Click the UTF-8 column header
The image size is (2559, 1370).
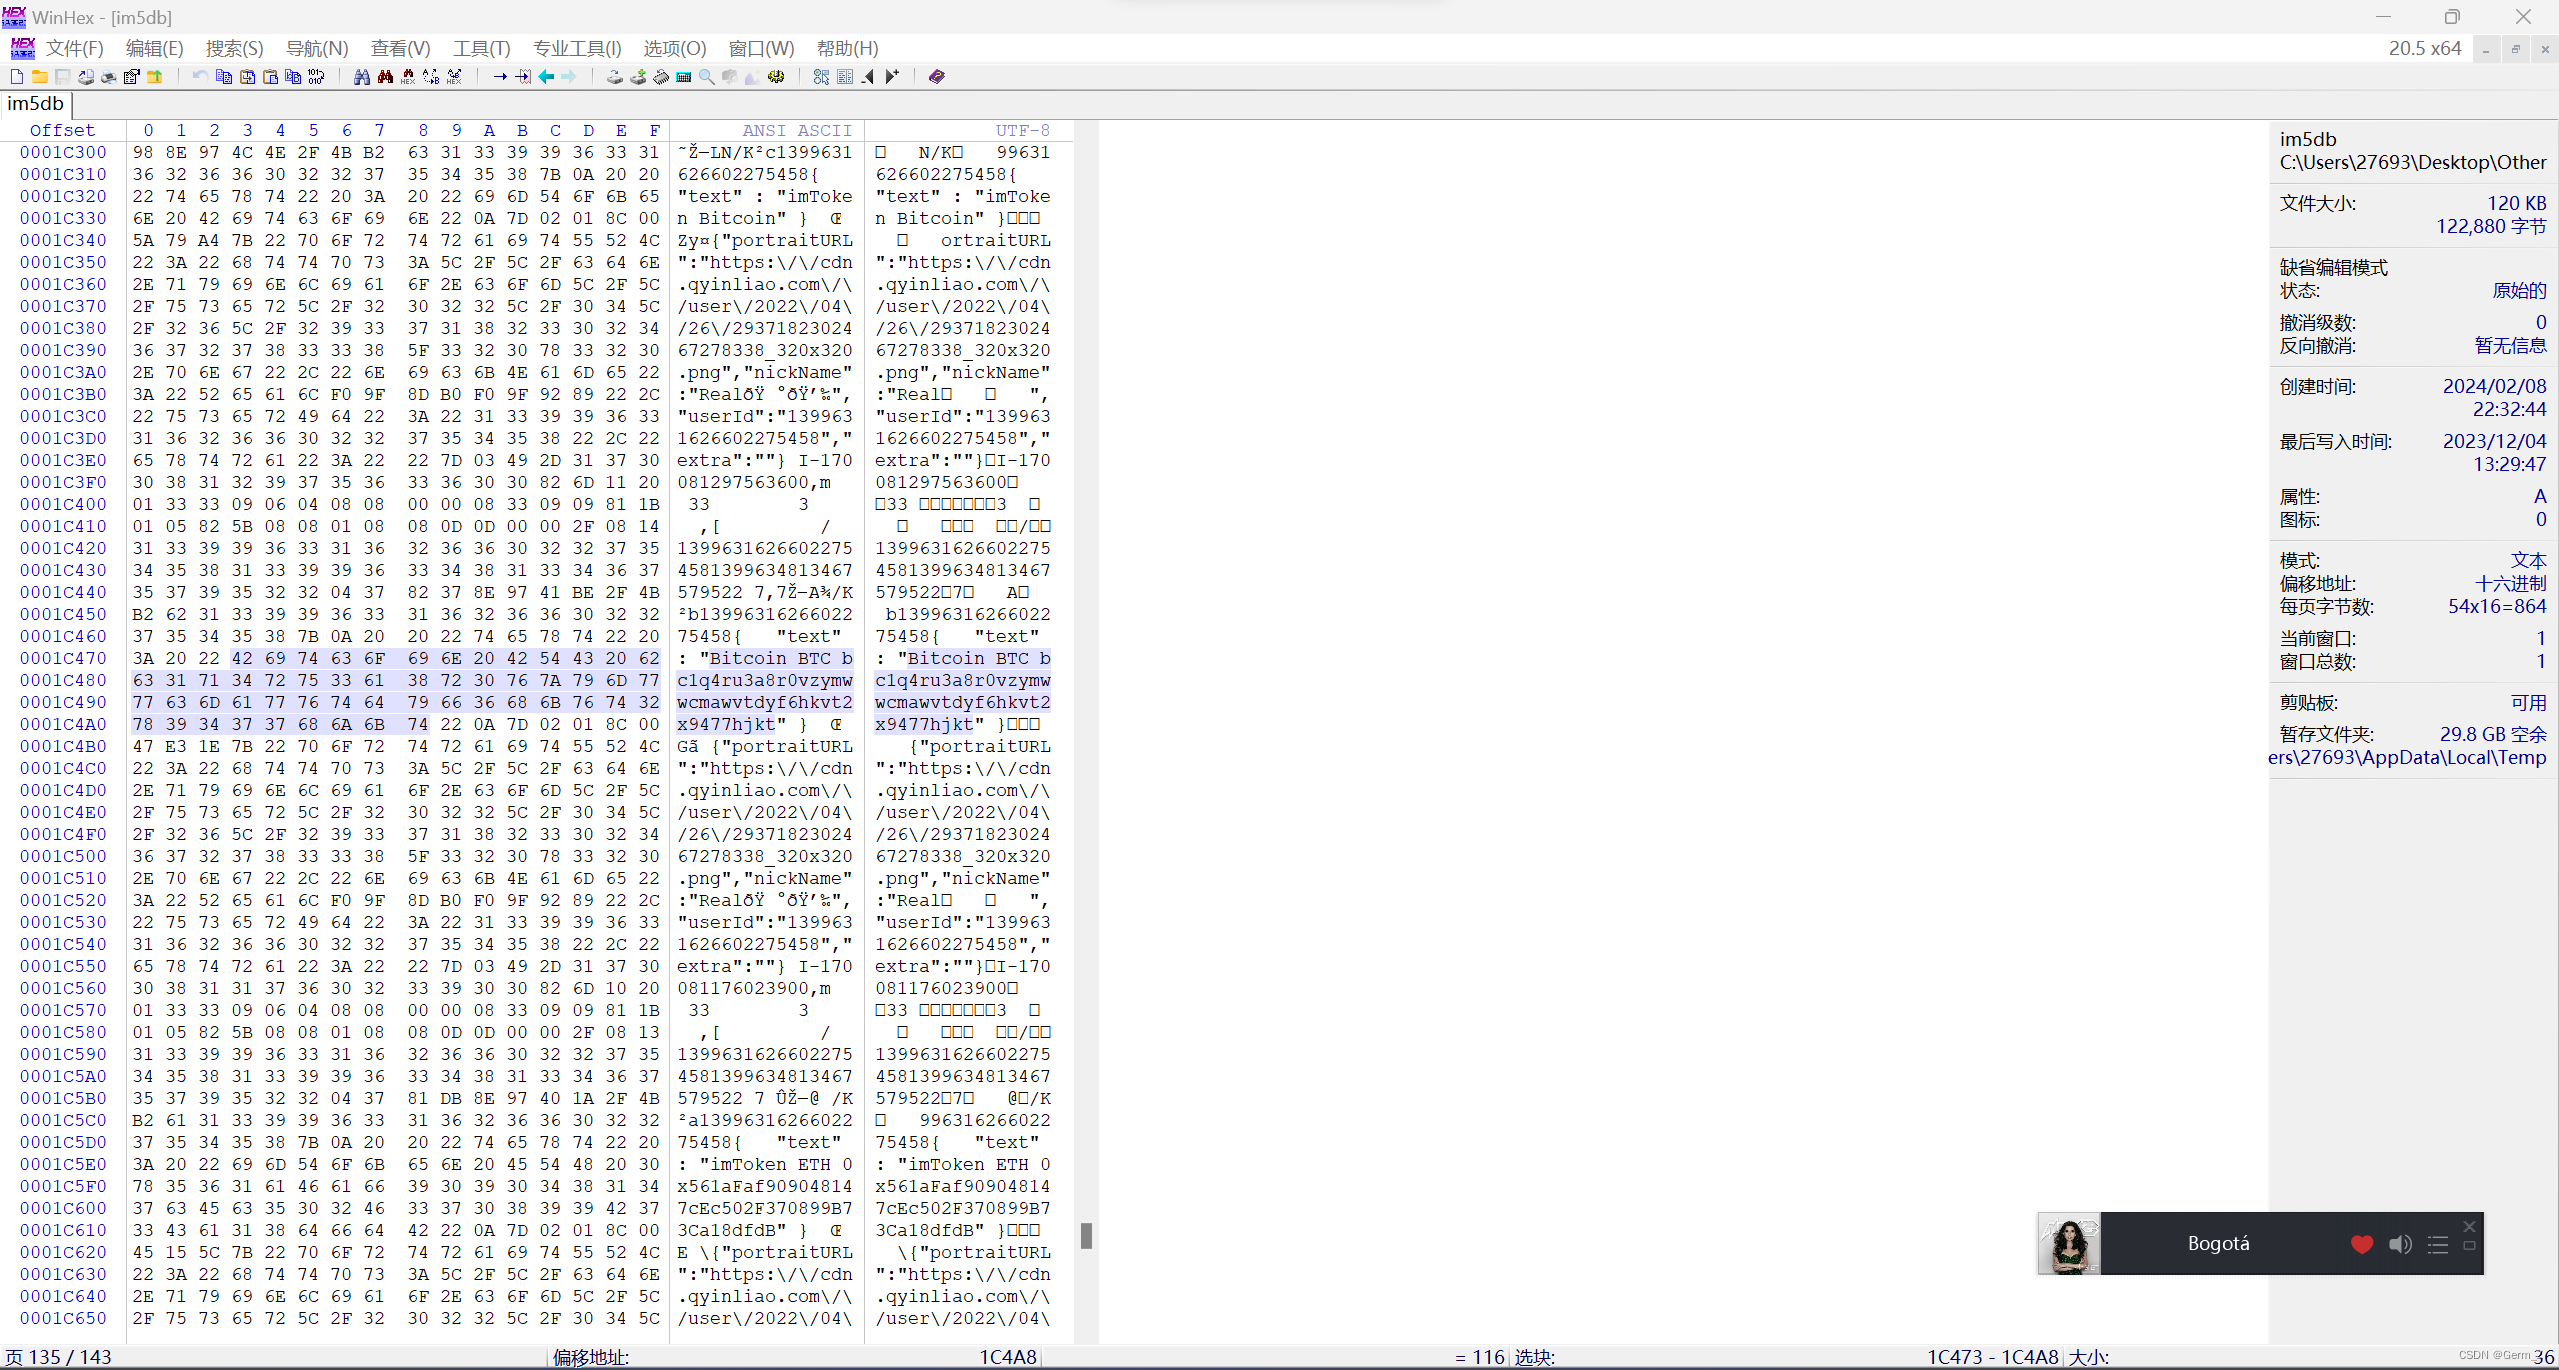(1022, 131)
